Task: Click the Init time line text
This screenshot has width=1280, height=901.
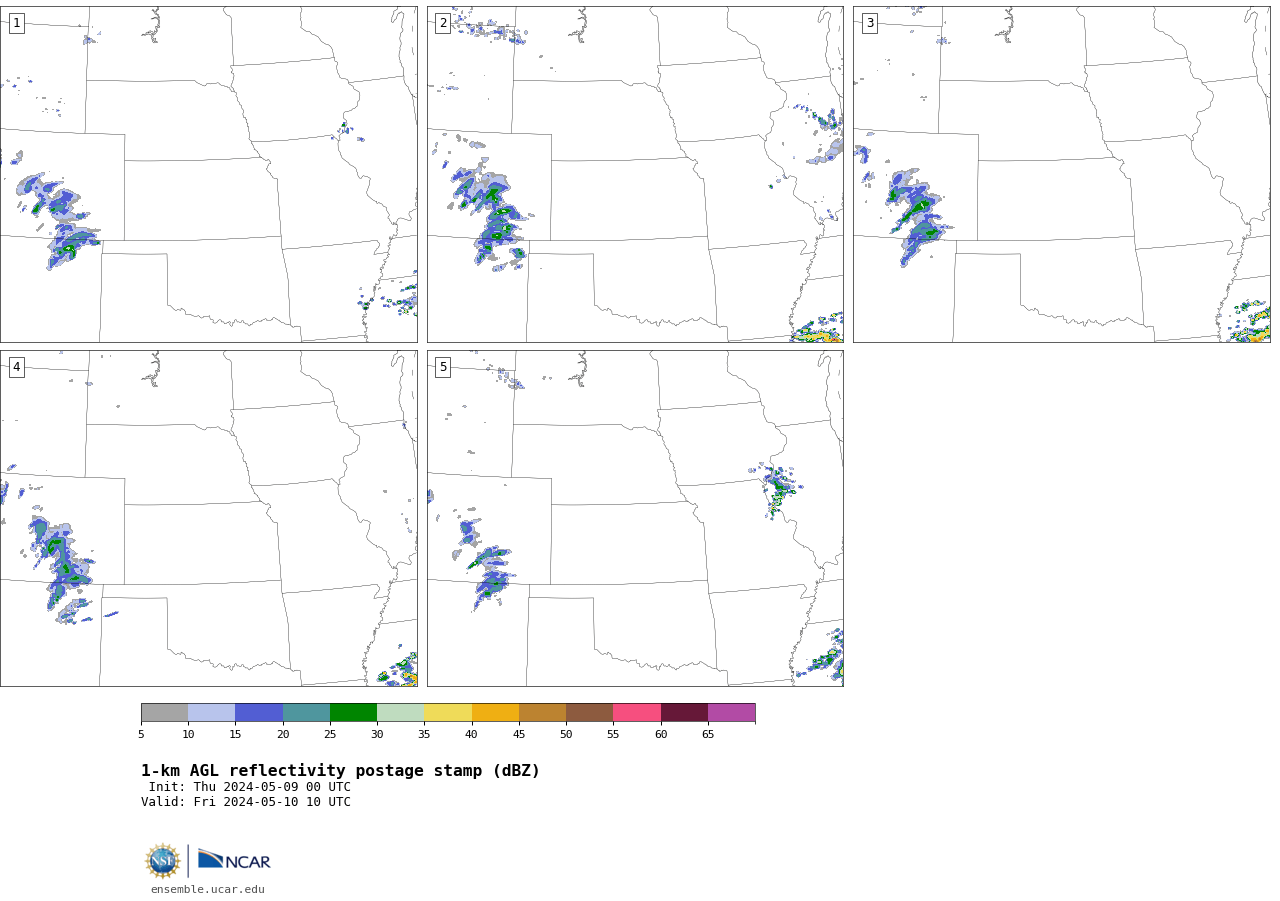Action: (x=250, y=787)
